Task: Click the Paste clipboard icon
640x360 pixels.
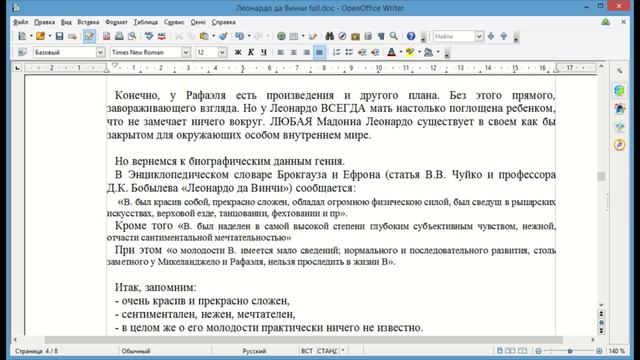Action: 204,36
